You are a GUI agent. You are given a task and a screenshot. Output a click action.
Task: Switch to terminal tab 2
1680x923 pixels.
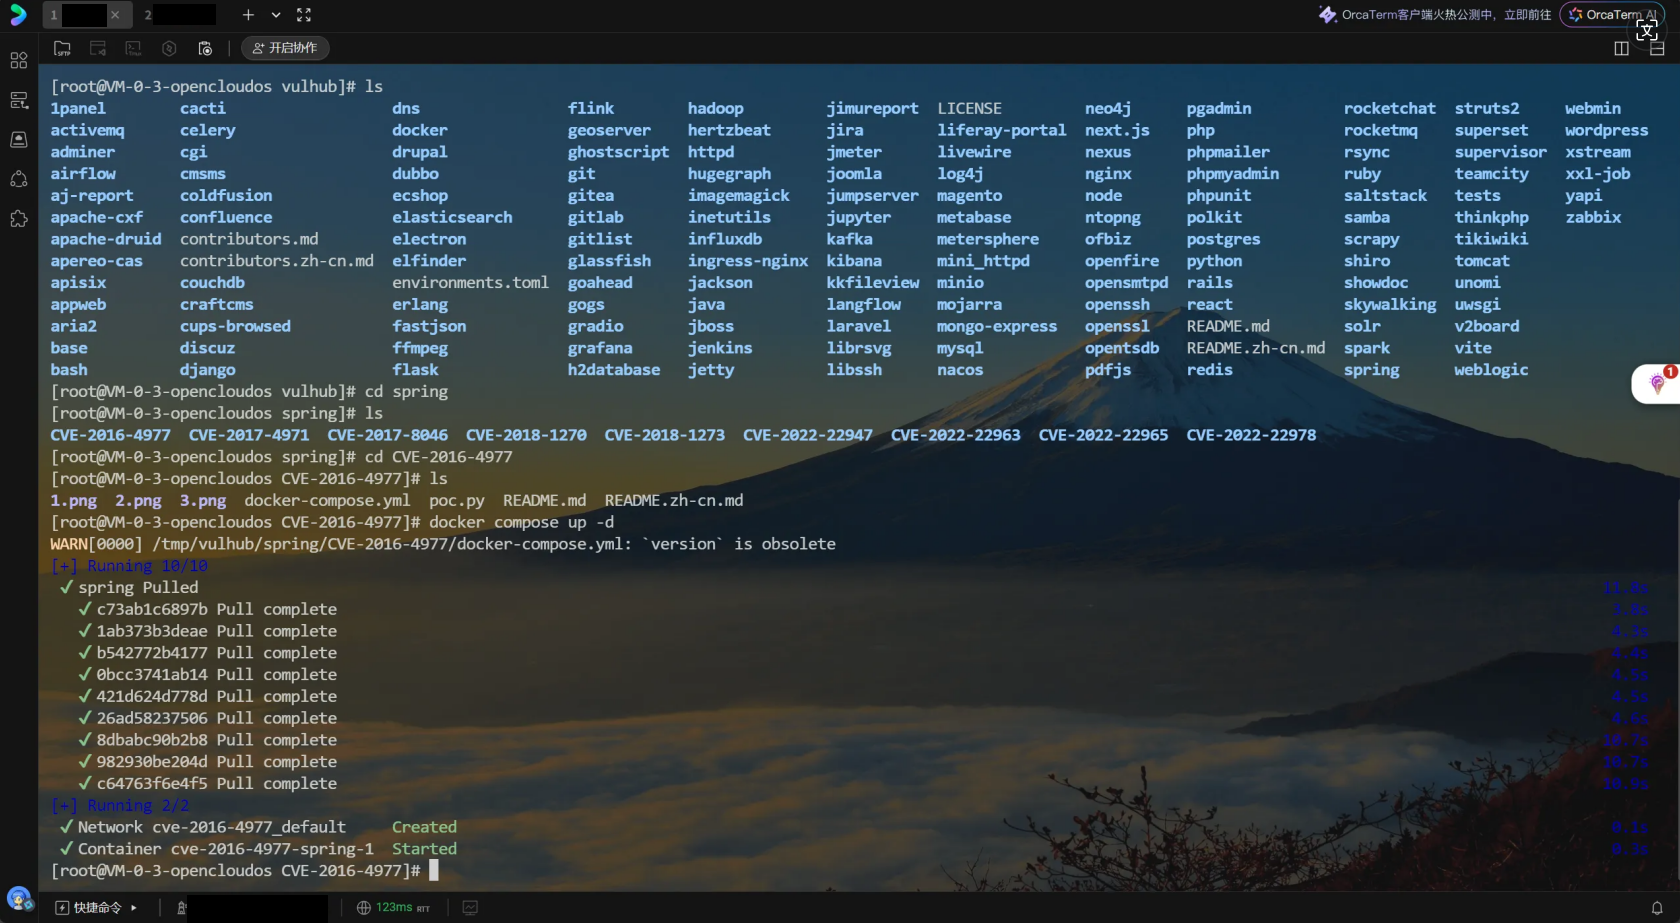point(180,15)
